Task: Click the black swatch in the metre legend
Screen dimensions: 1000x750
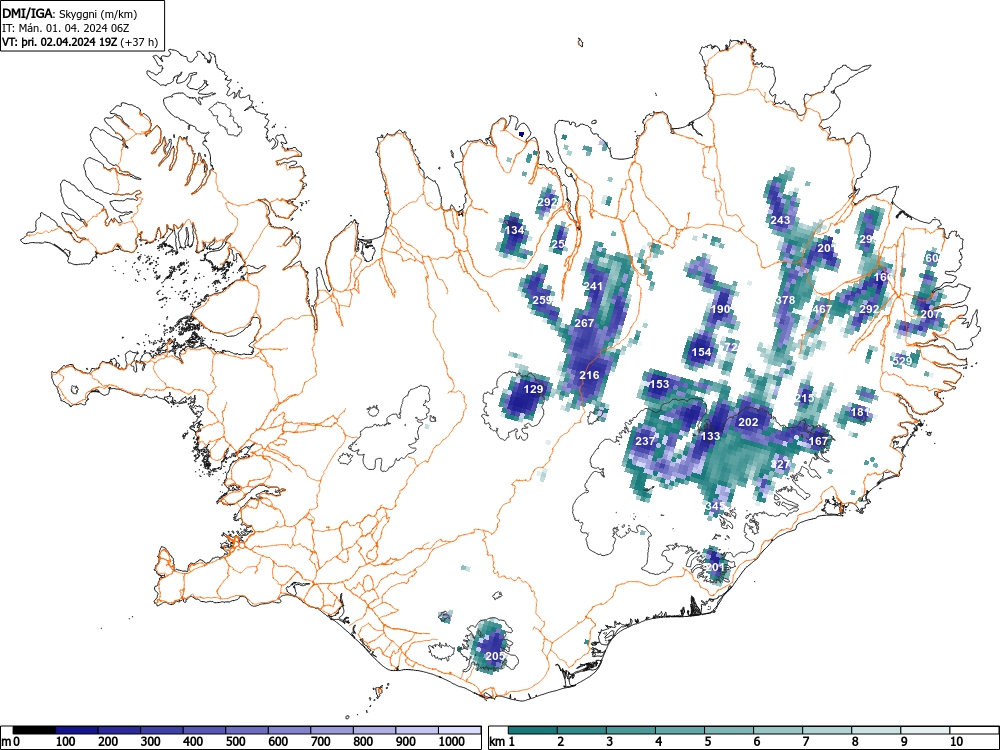Action: [x=34, y=730]
